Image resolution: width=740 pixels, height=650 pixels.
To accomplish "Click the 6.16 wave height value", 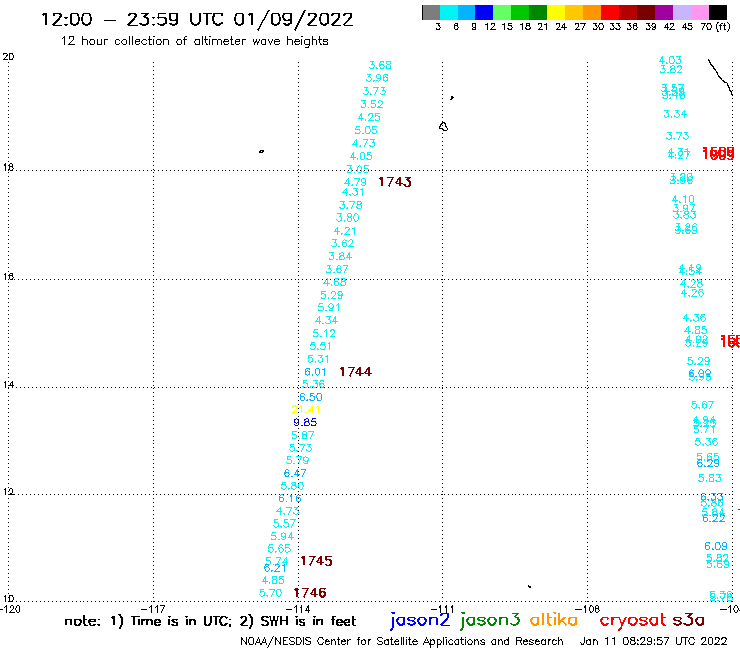I will [x=289, y=498].
